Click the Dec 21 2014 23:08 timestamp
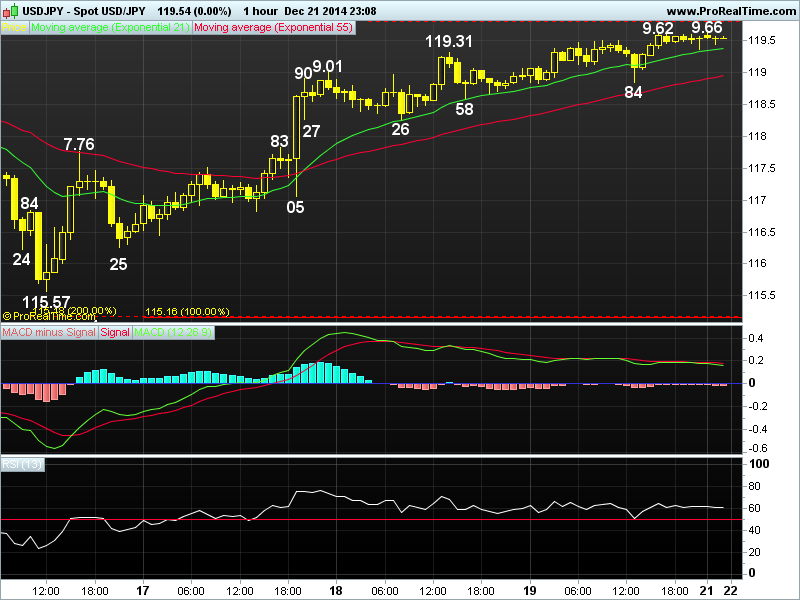 click(x=330, y=11)
